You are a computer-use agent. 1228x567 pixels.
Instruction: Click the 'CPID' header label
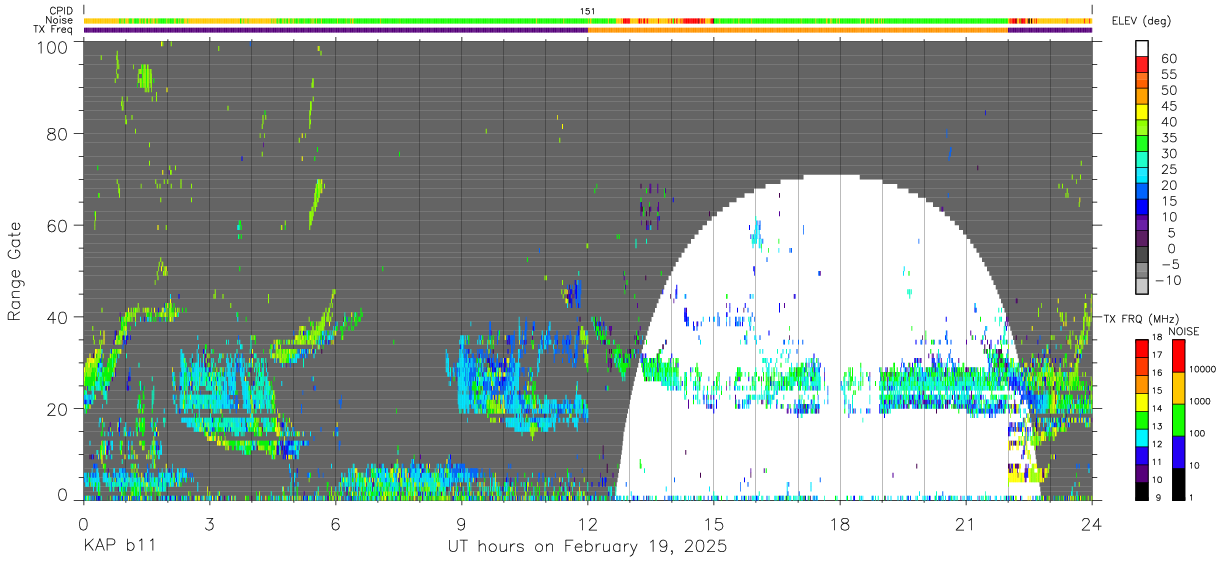point(61,11)
